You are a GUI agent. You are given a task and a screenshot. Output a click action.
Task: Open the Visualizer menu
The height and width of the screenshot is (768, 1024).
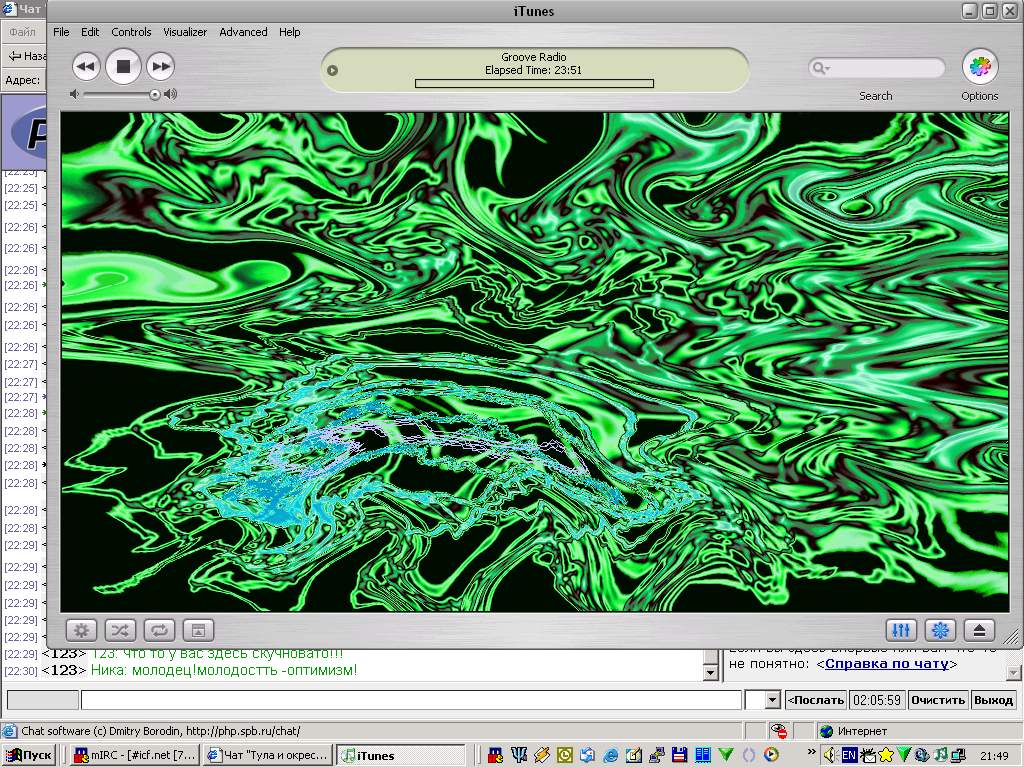click(x=185, y=32)
